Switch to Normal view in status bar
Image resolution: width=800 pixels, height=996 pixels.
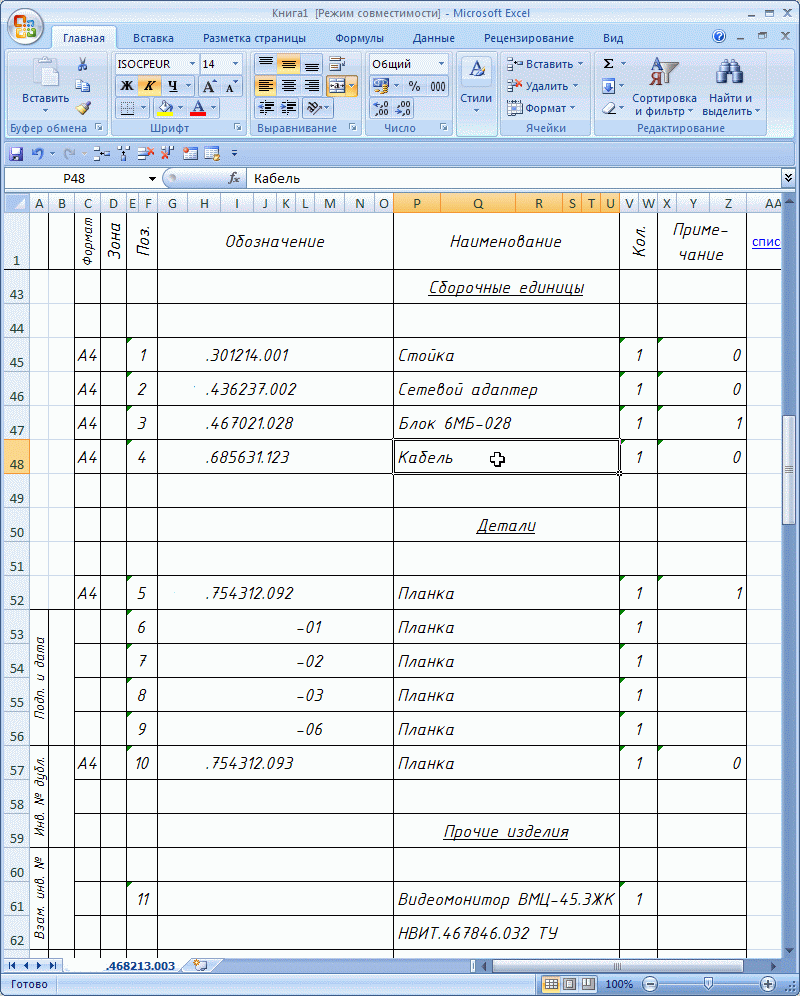coord(551,984)
